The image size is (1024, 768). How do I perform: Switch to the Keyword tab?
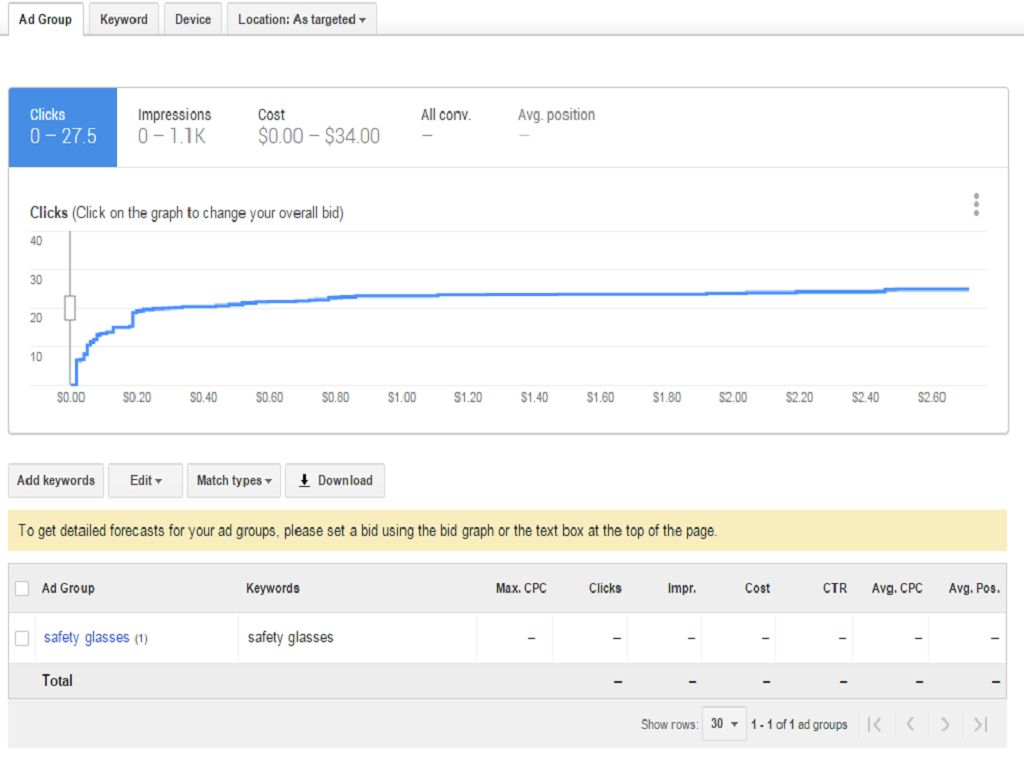click(124, 19)
